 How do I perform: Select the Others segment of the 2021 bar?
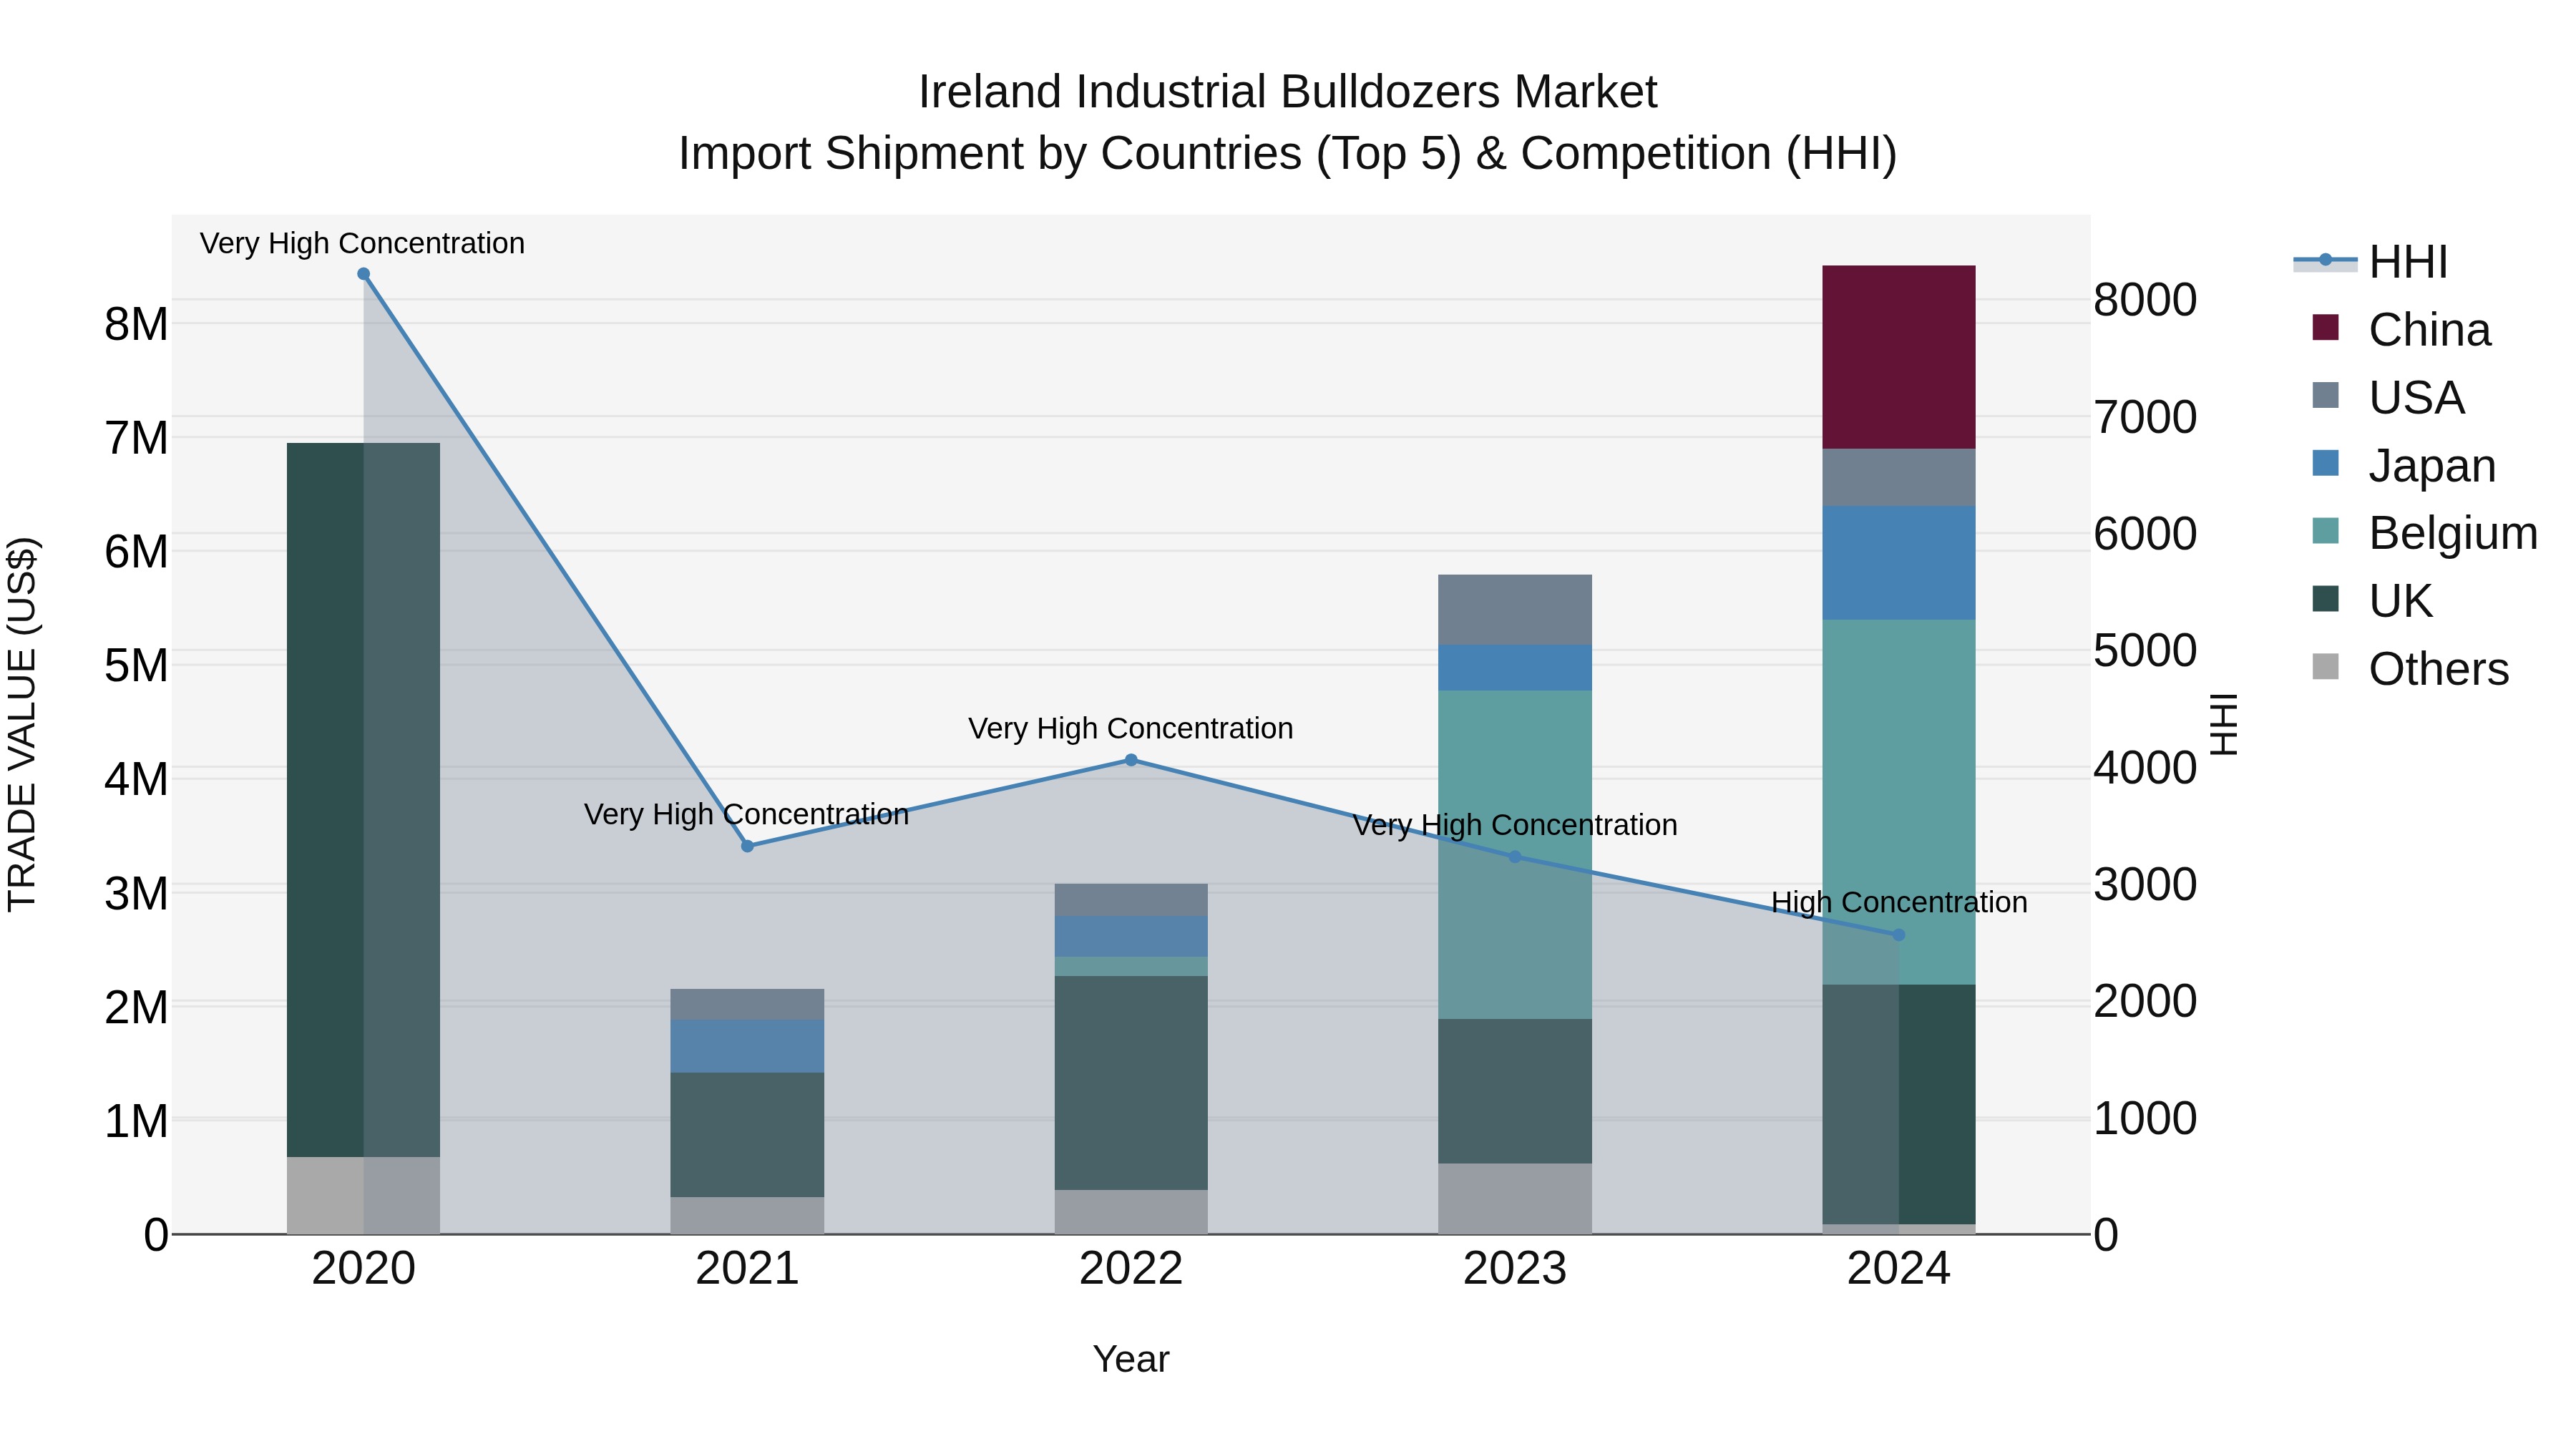click(747, 1215)
